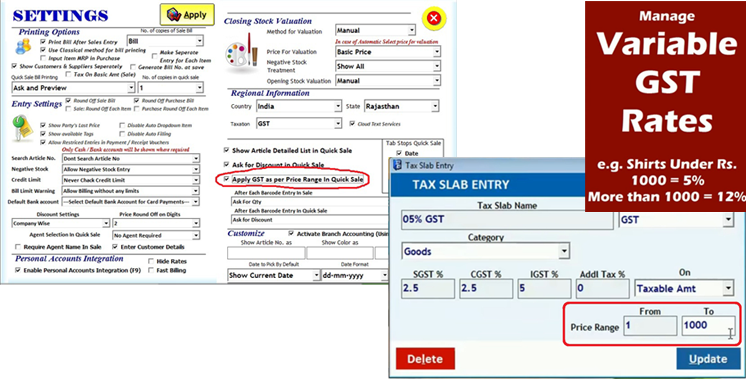This screenshot has height=379, width=746.
Task: Click the Price Range To field
Action: click(x=708, y=326)
